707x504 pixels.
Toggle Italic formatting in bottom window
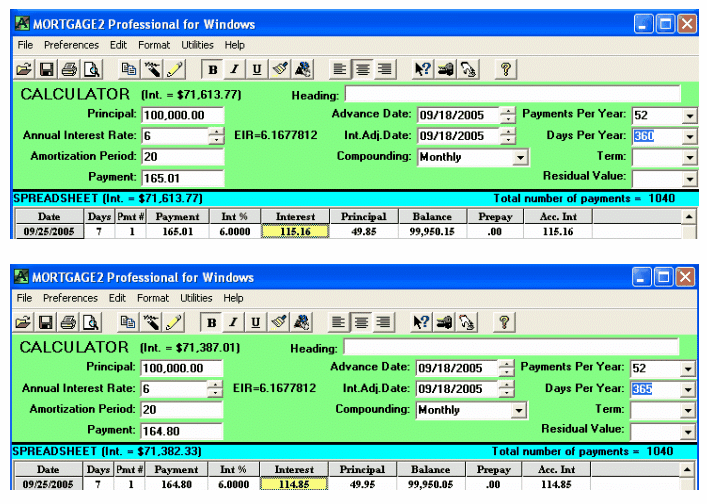234,322
